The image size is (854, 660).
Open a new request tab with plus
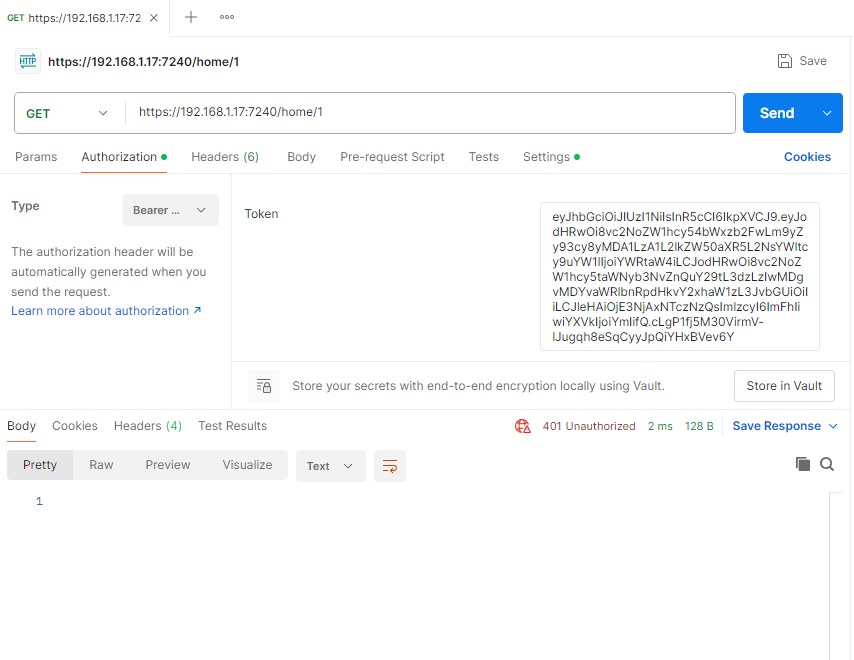tap(191, 17)
